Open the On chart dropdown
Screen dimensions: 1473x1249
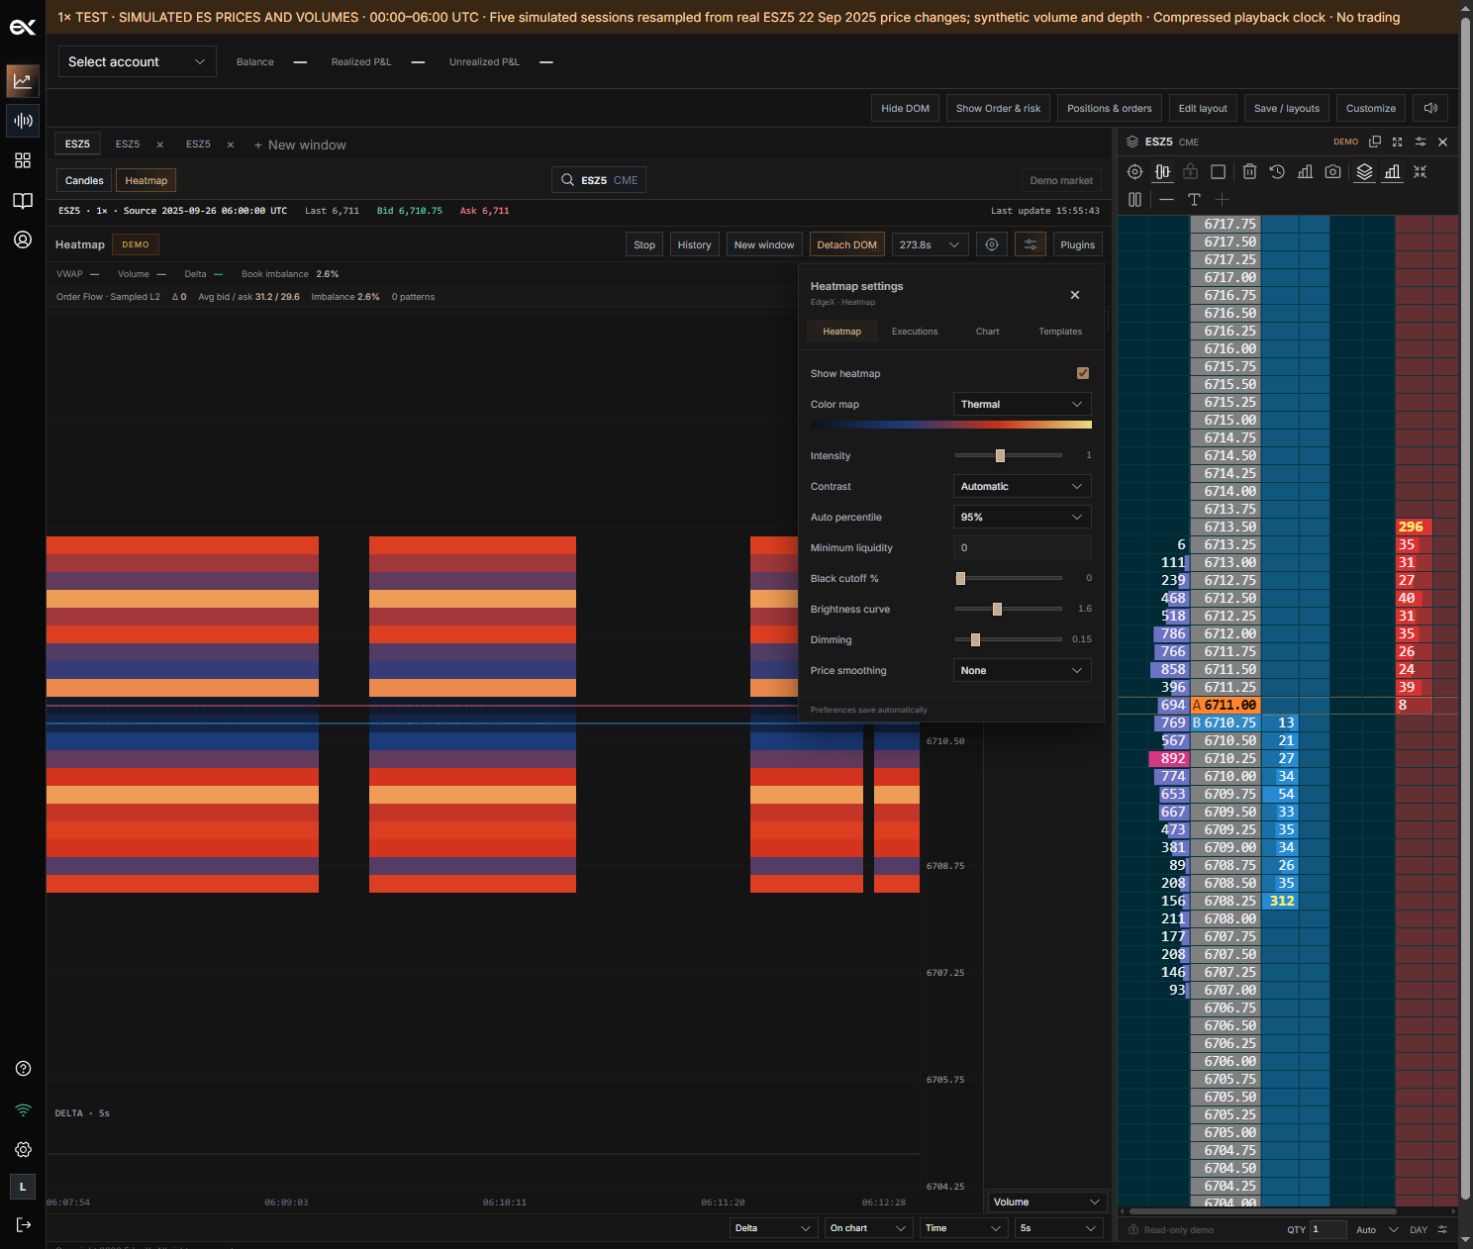[x=868, y=1228]
